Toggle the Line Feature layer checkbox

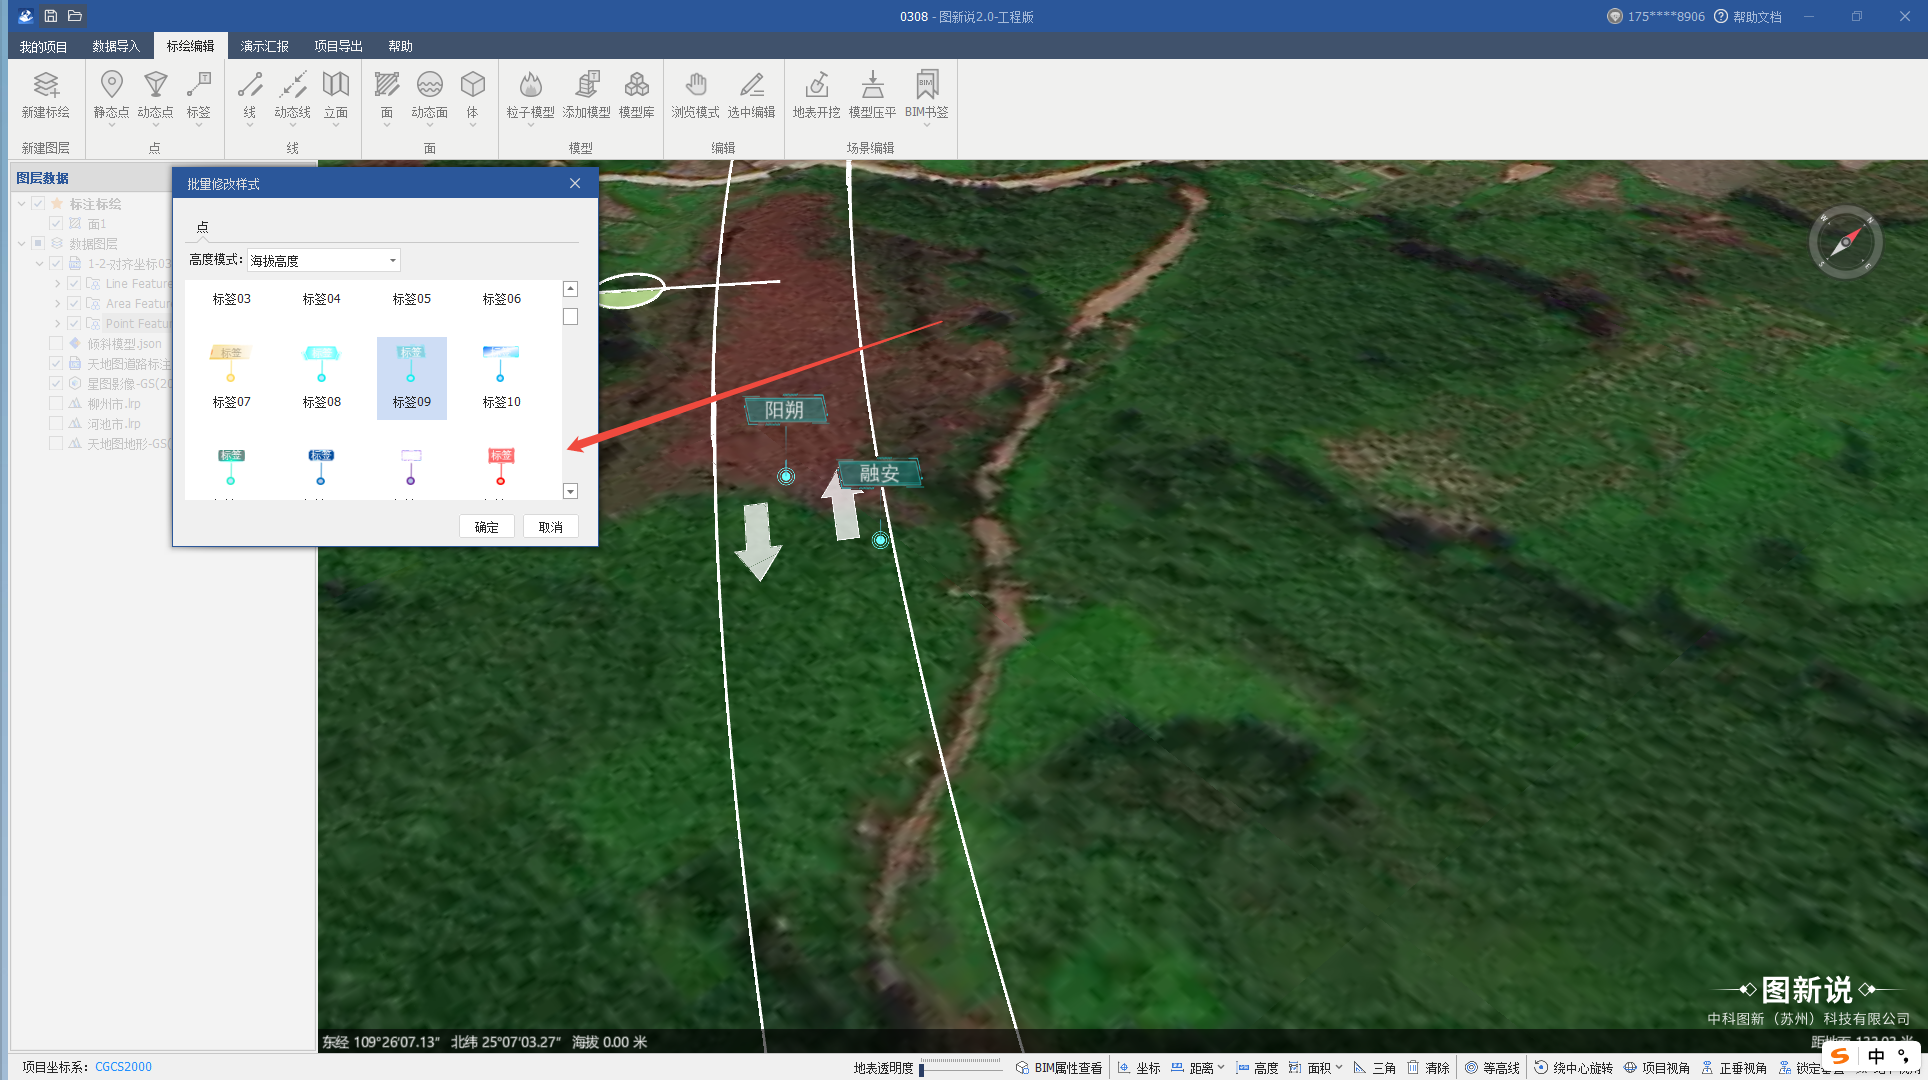74,284
